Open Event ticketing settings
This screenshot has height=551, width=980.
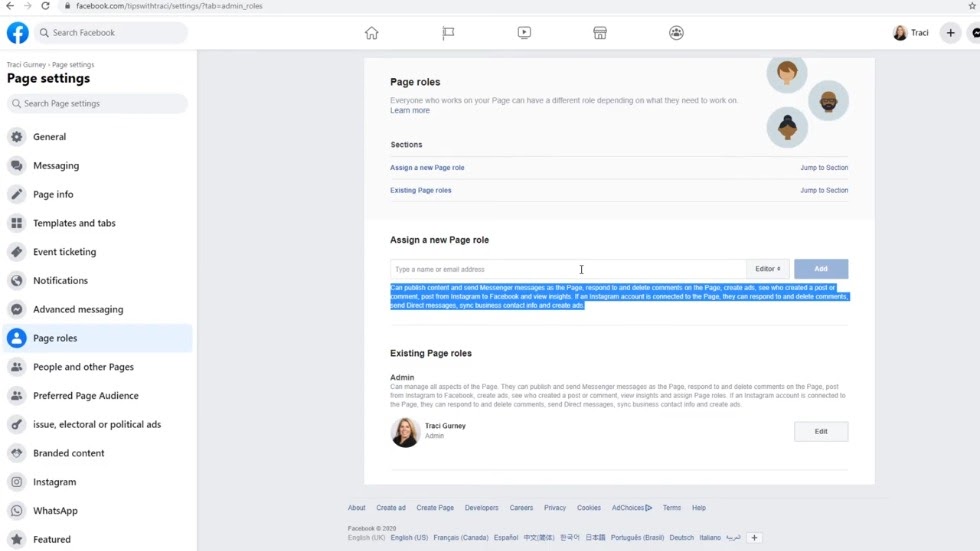tap(98, 252)
